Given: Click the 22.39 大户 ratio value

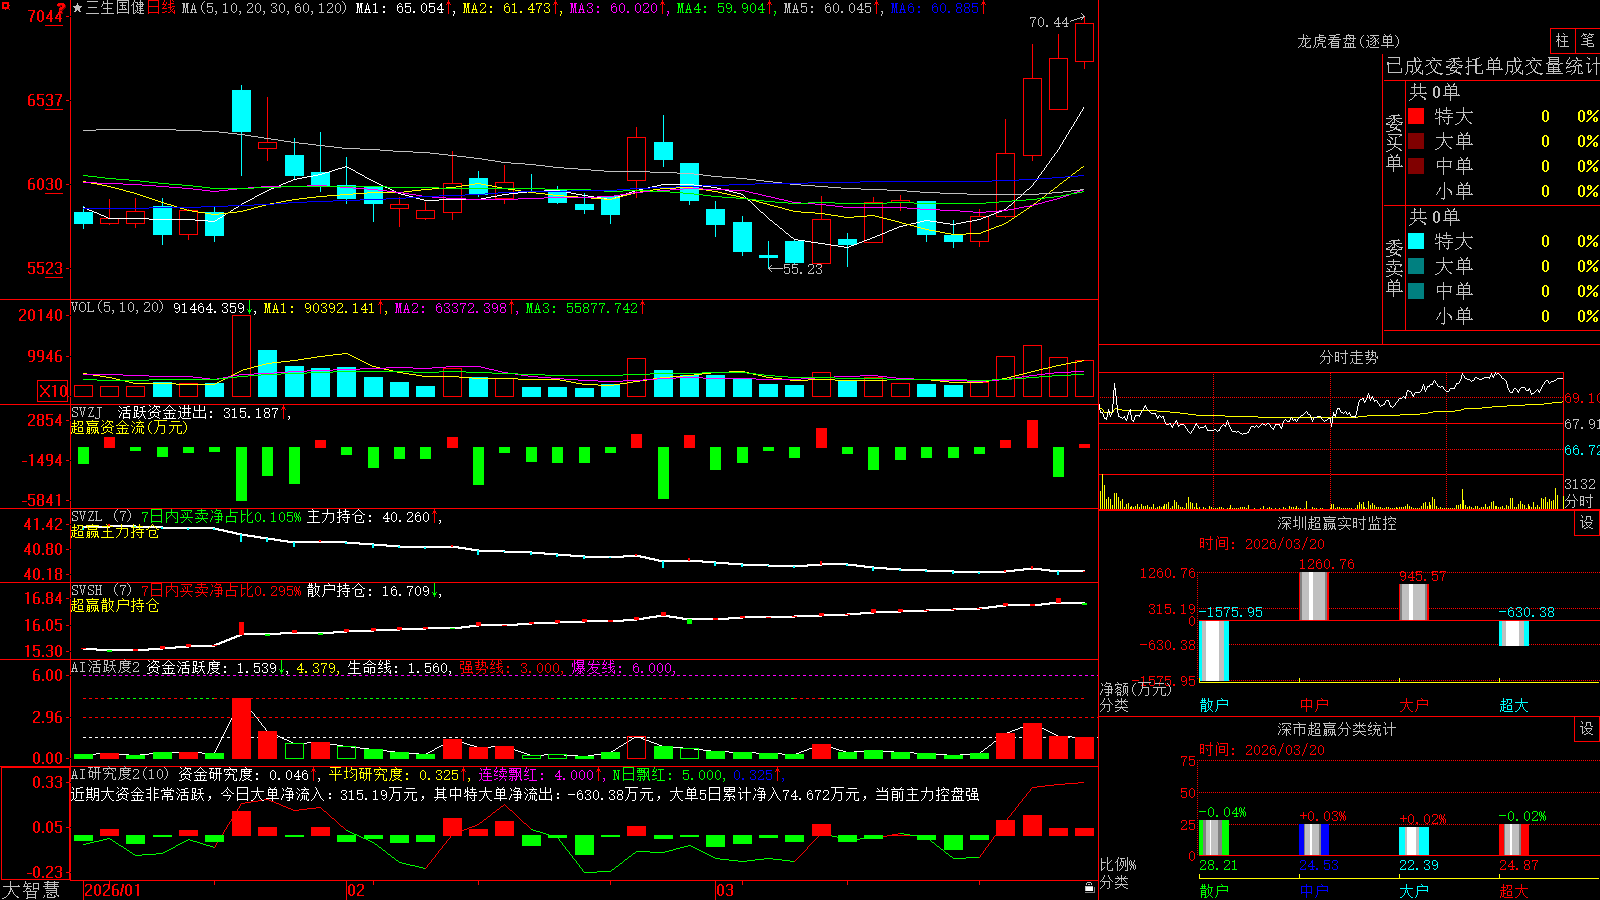Looking at the screenshot, I should click(1419, 865).
